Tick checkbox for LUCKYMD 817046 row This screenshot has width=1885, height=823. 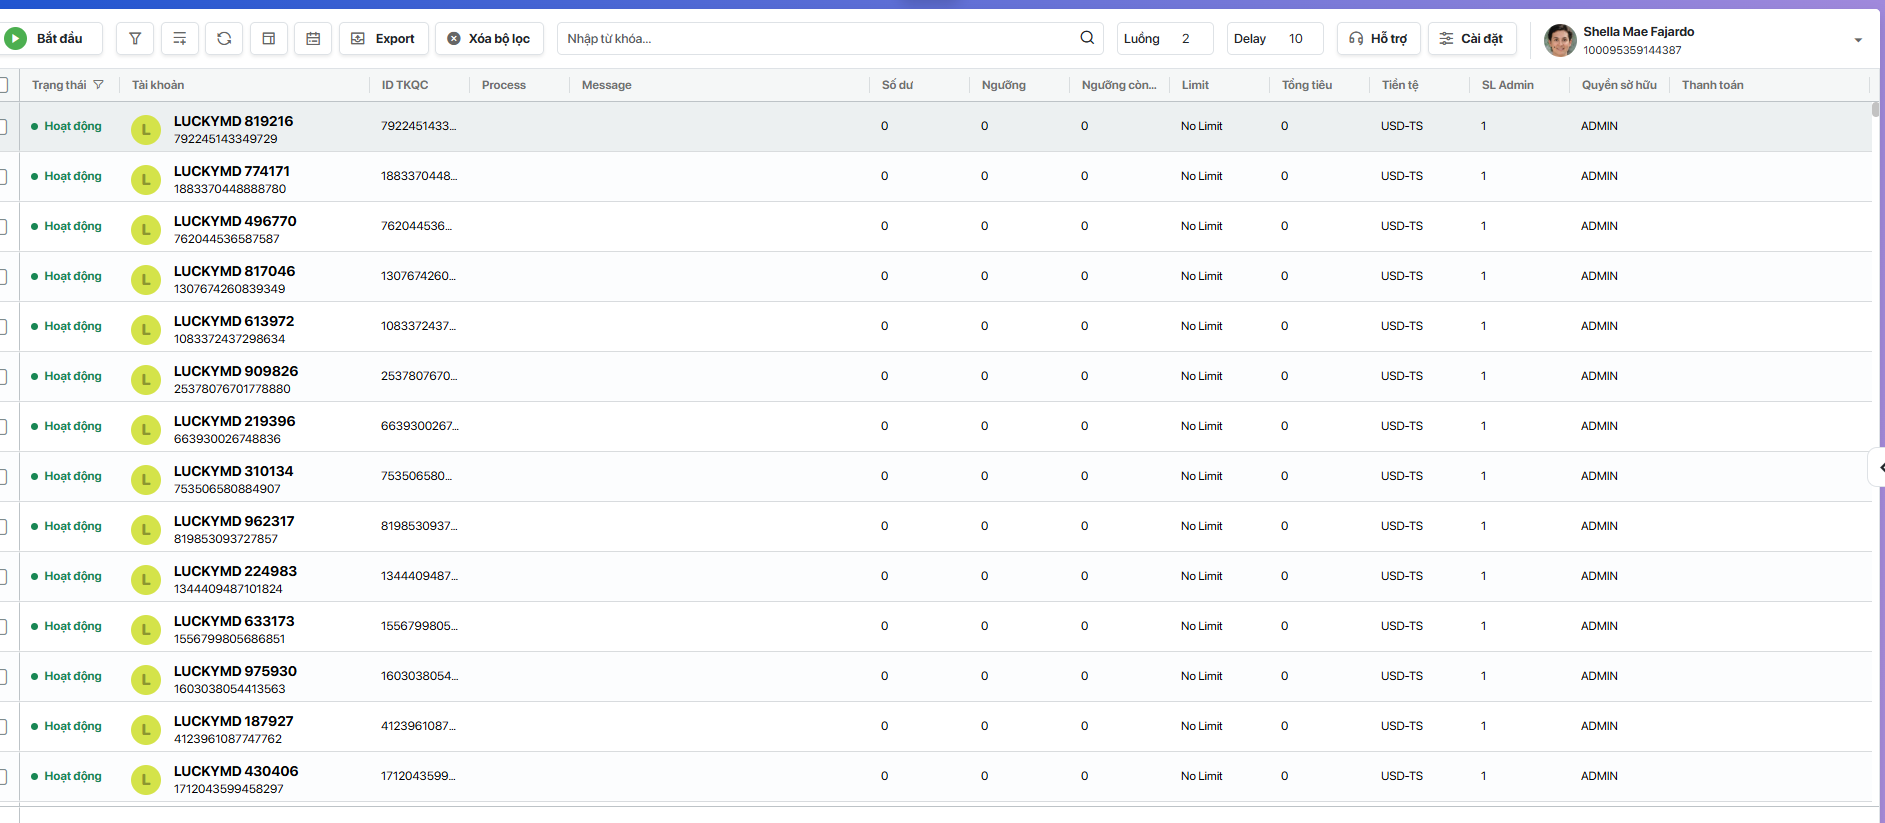pos(3,277)
